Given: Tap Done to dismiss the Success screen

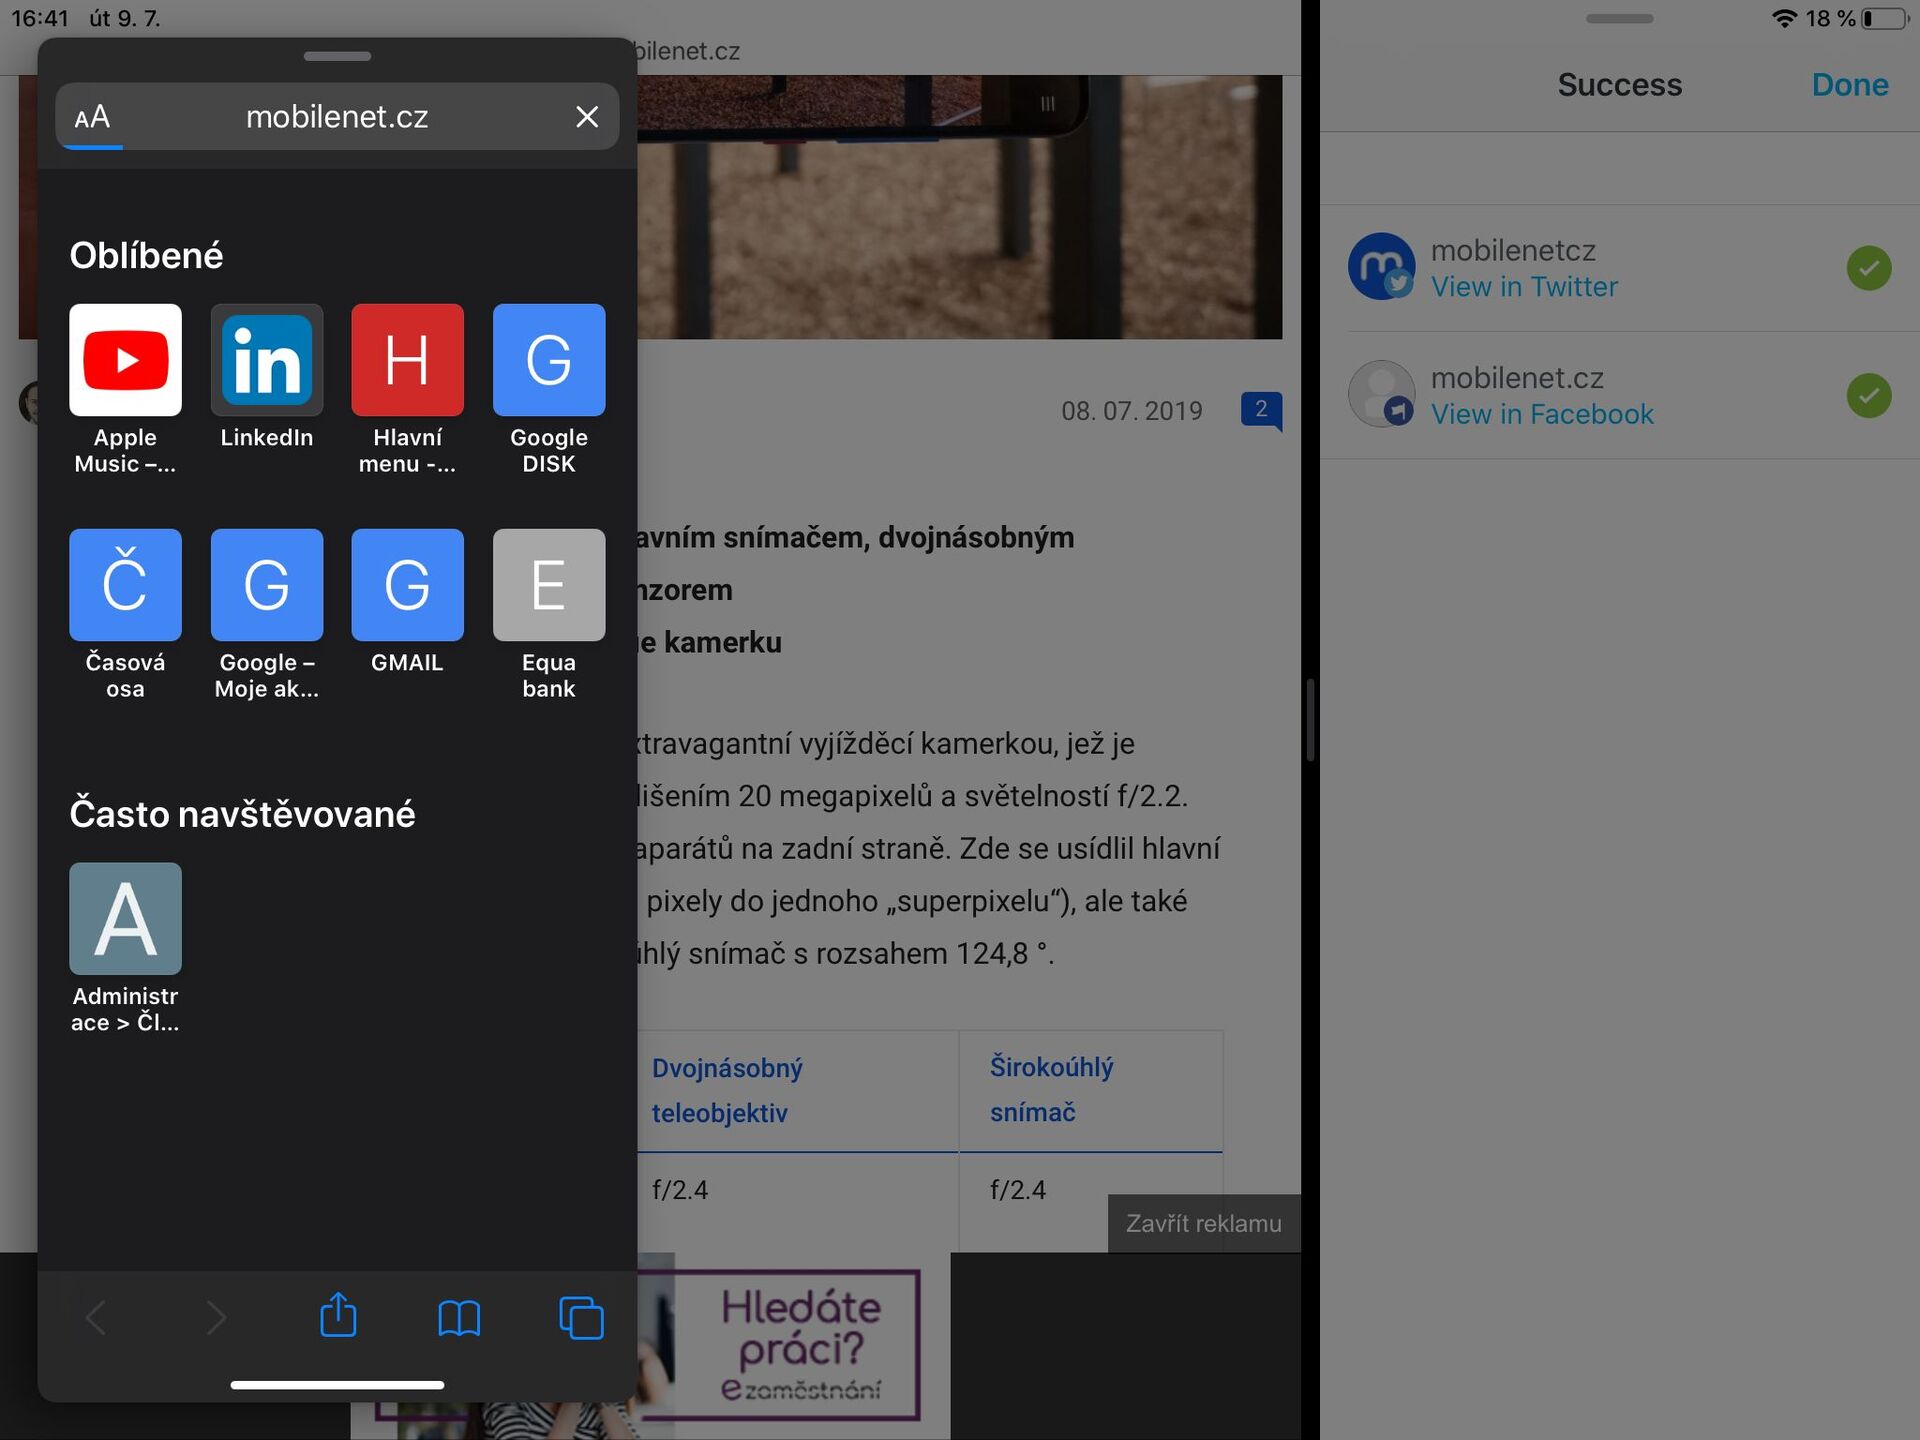Looking at the screenshot, I should point(1849,85).
